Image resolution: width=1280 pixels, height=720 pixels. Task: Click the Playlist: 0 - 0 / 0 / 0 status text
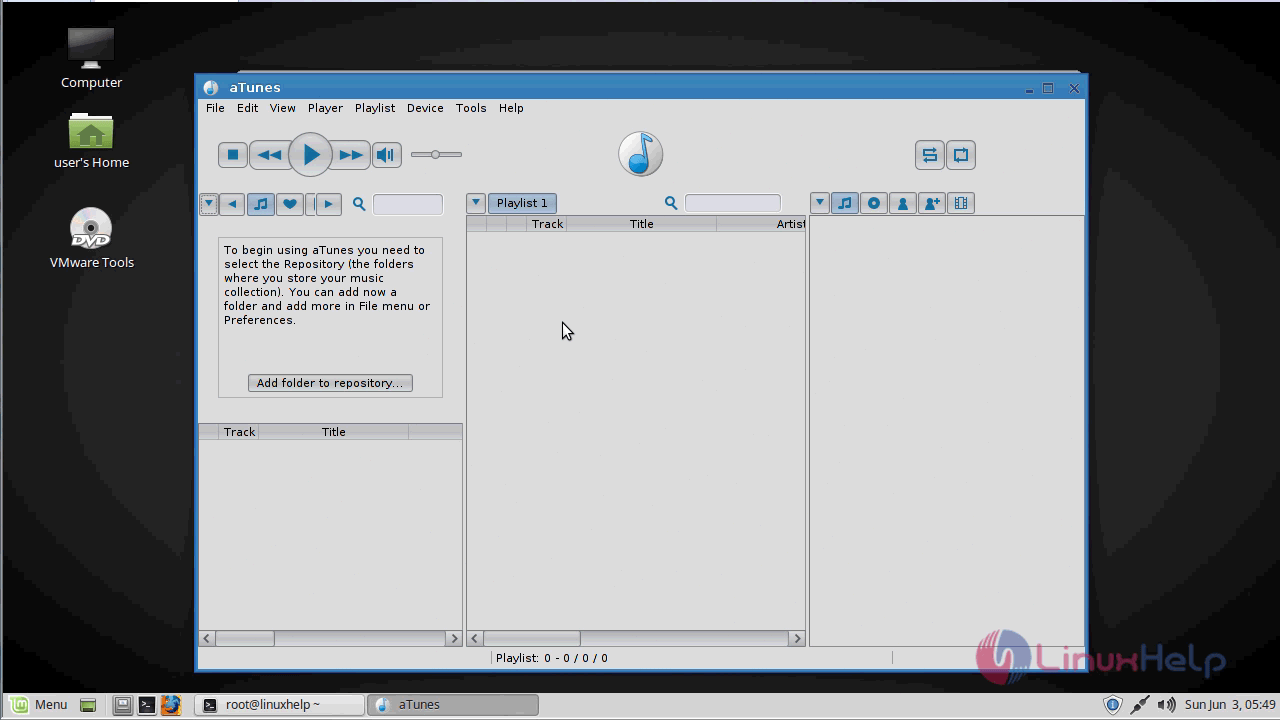pos(552,658)
